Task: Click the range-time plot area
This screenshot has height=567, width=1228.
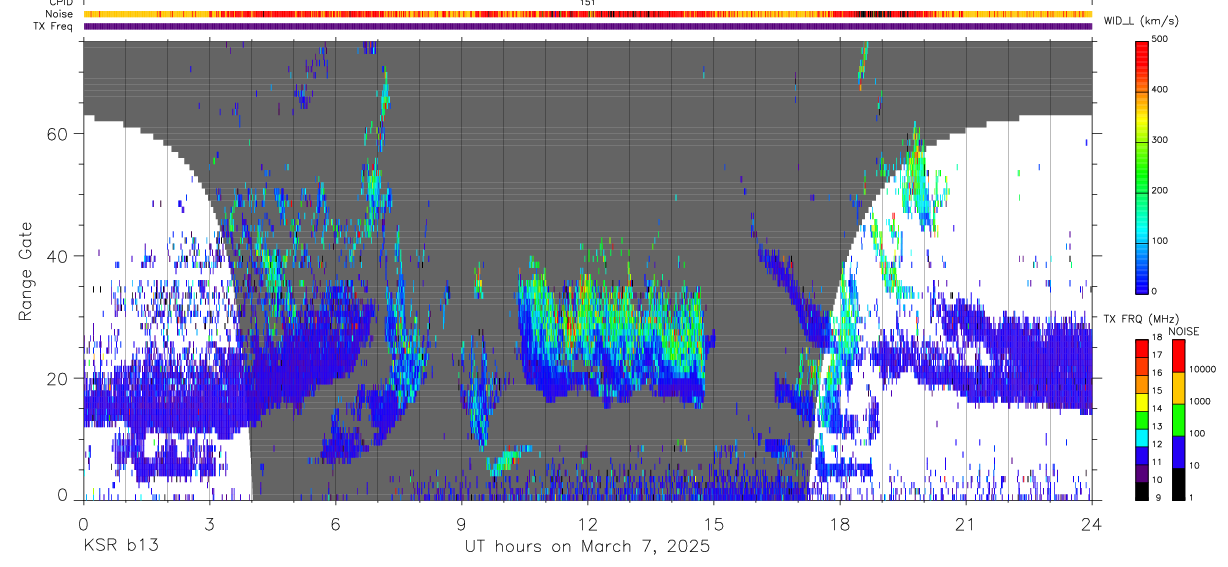Action: [588, 270]
